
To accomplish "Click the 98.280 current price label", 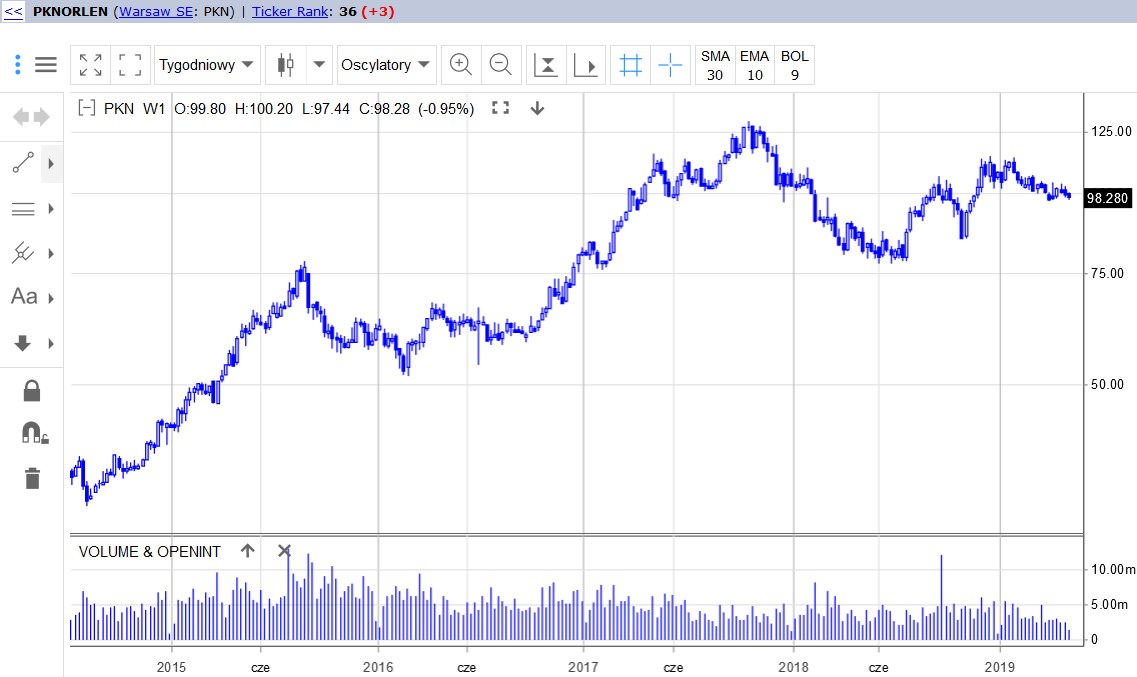I will click(x=1107, y=198).
